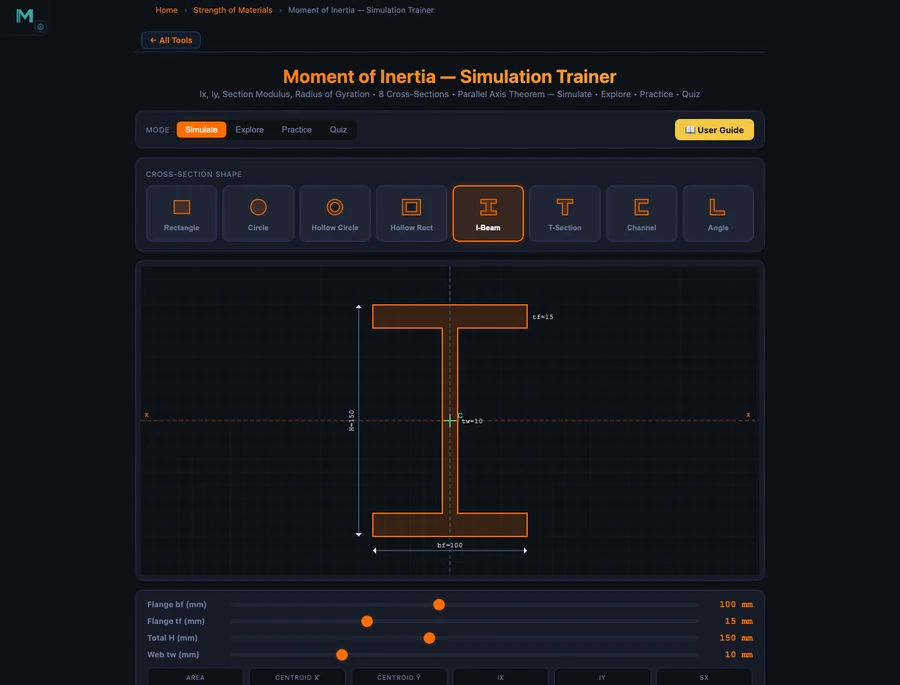The height and width of the screenshot is (685, 900).
Task: Click the IX result card
Action: coord(501,676)
